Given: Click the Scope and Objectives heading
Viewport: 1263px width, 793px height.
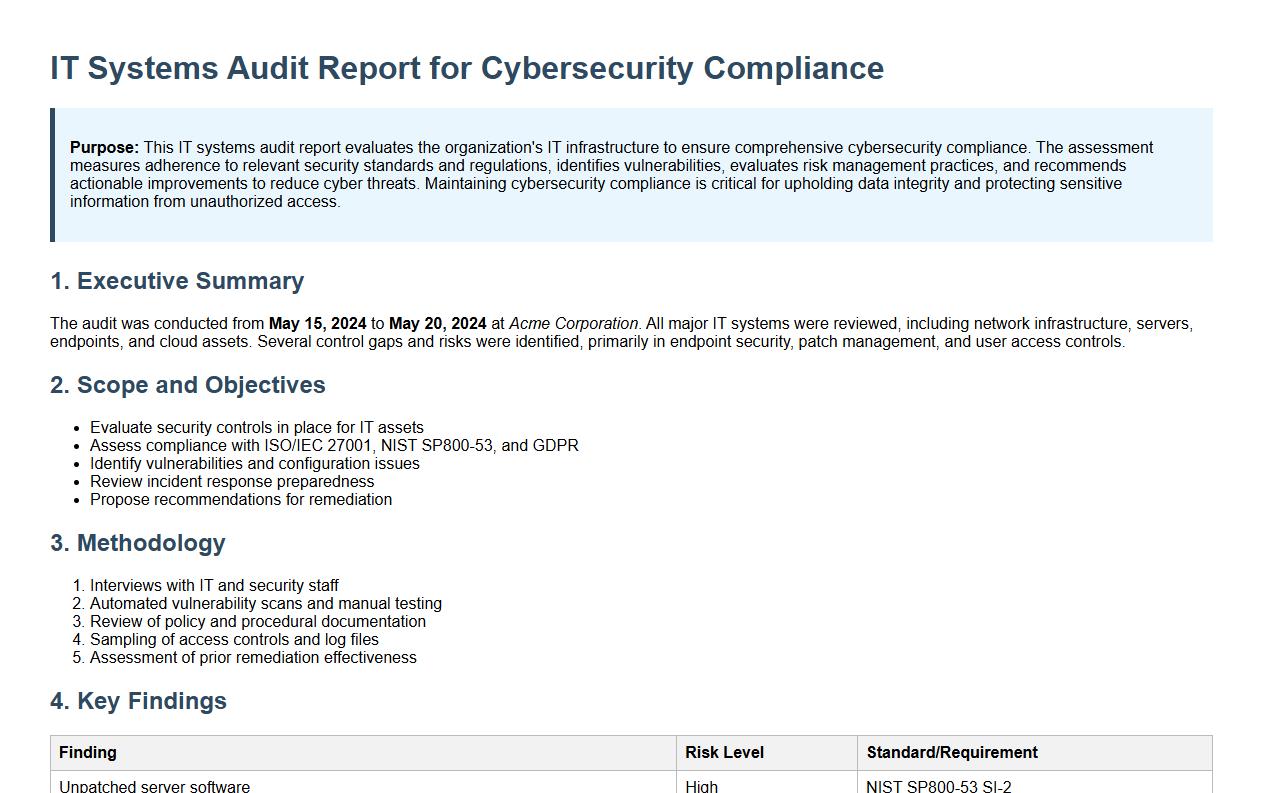Looking at the screenshot, I should [x=187, y=385].
